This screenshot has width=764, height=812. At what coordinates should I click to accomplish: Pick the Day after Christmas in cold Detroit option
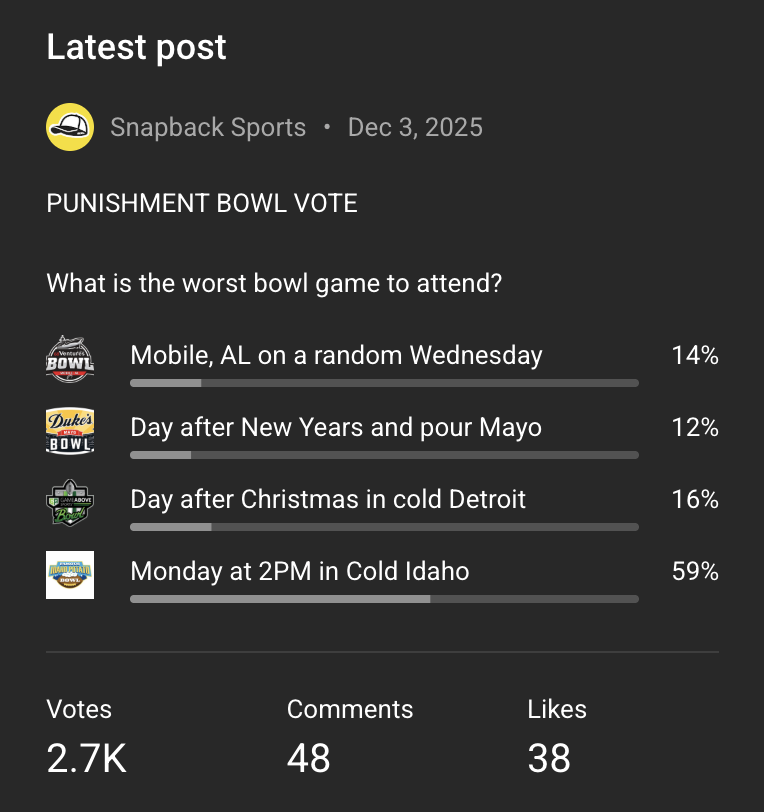[328, 499]
